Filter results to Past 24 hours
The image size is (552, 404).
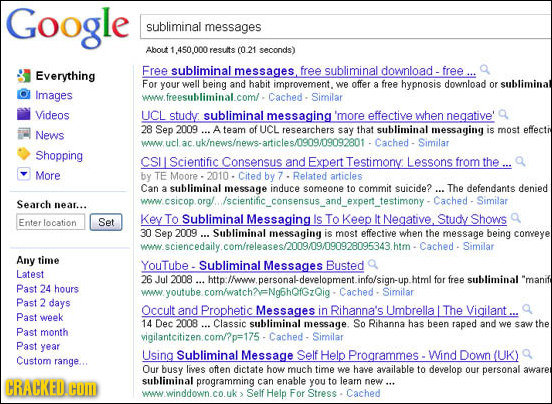point(48,289)
